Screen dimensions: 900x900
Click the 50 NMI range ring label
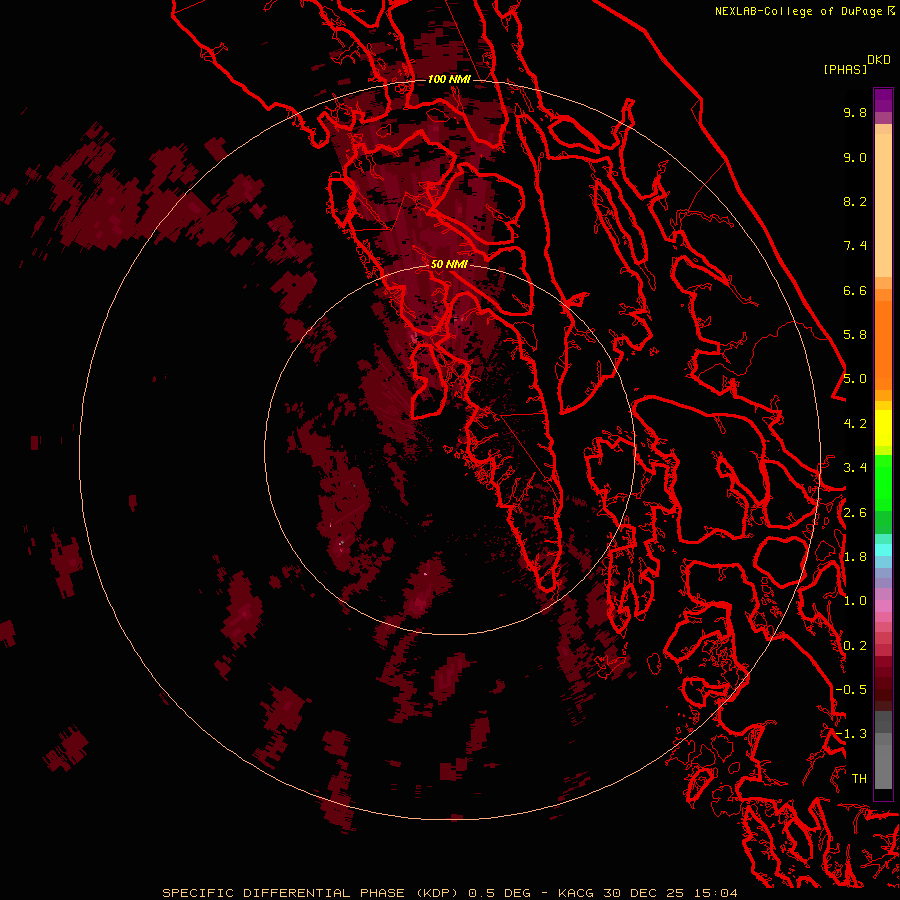click(449, 264)
